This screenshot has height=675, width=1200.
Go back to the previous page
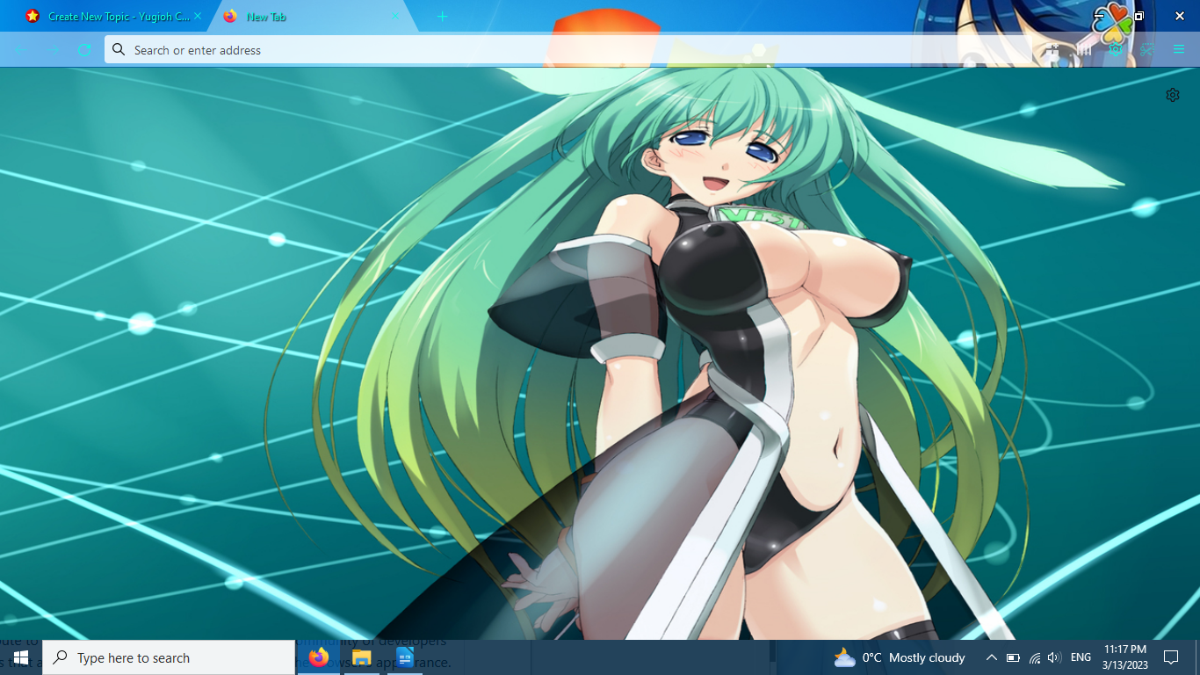pyautogui.click(x=19, y=50)
